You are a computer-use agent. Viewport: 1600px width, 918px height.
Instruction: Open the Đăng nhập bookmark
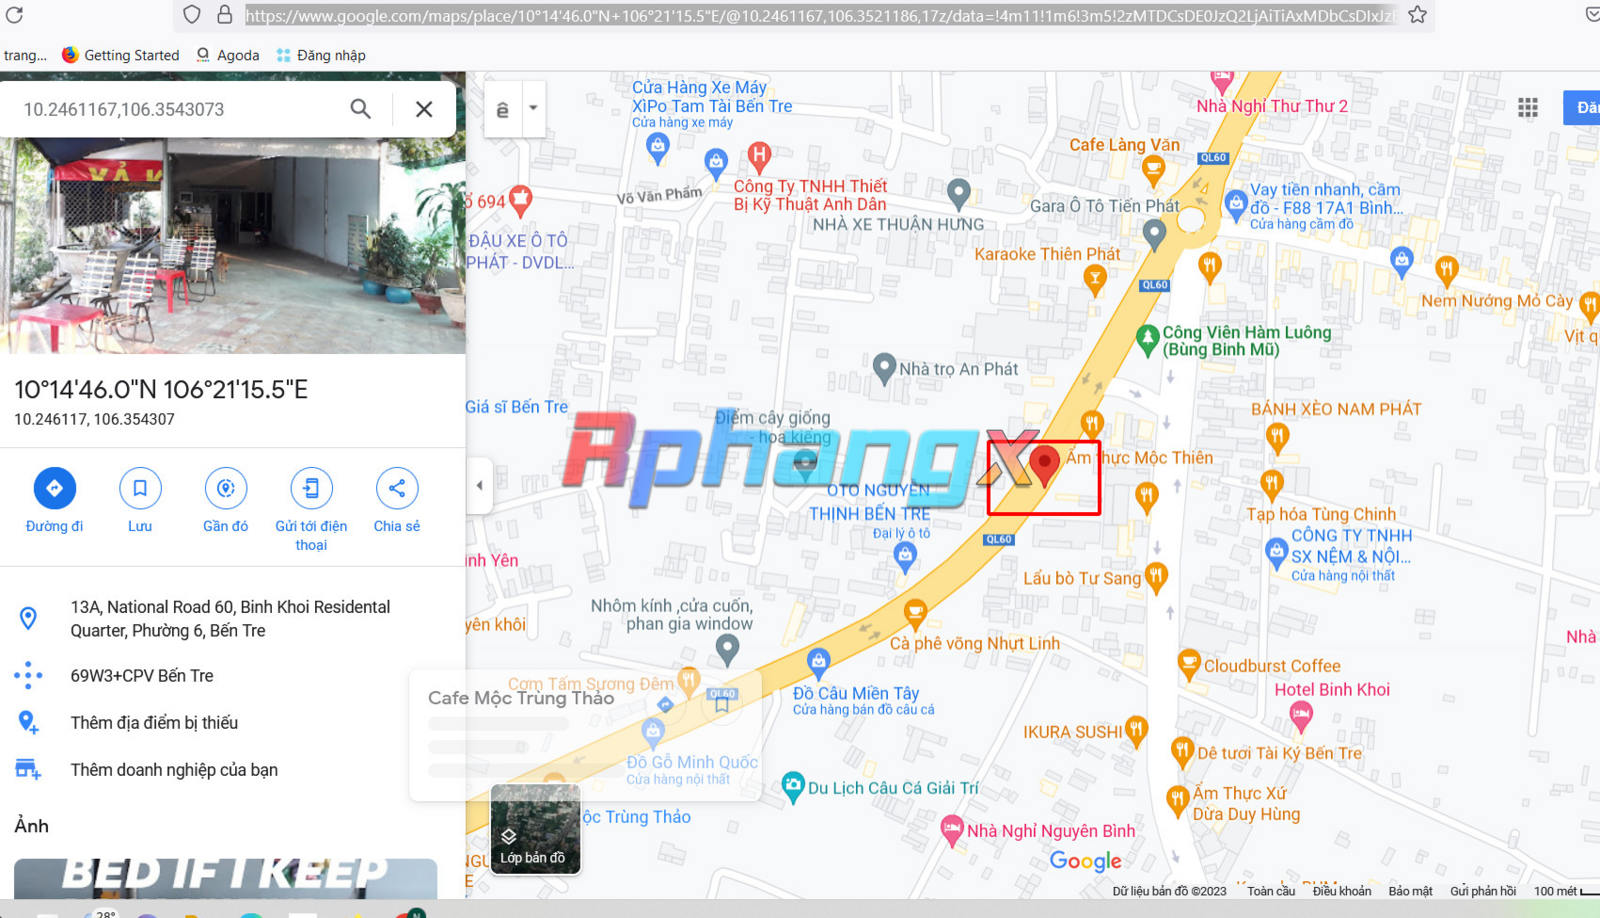[321, 55]
